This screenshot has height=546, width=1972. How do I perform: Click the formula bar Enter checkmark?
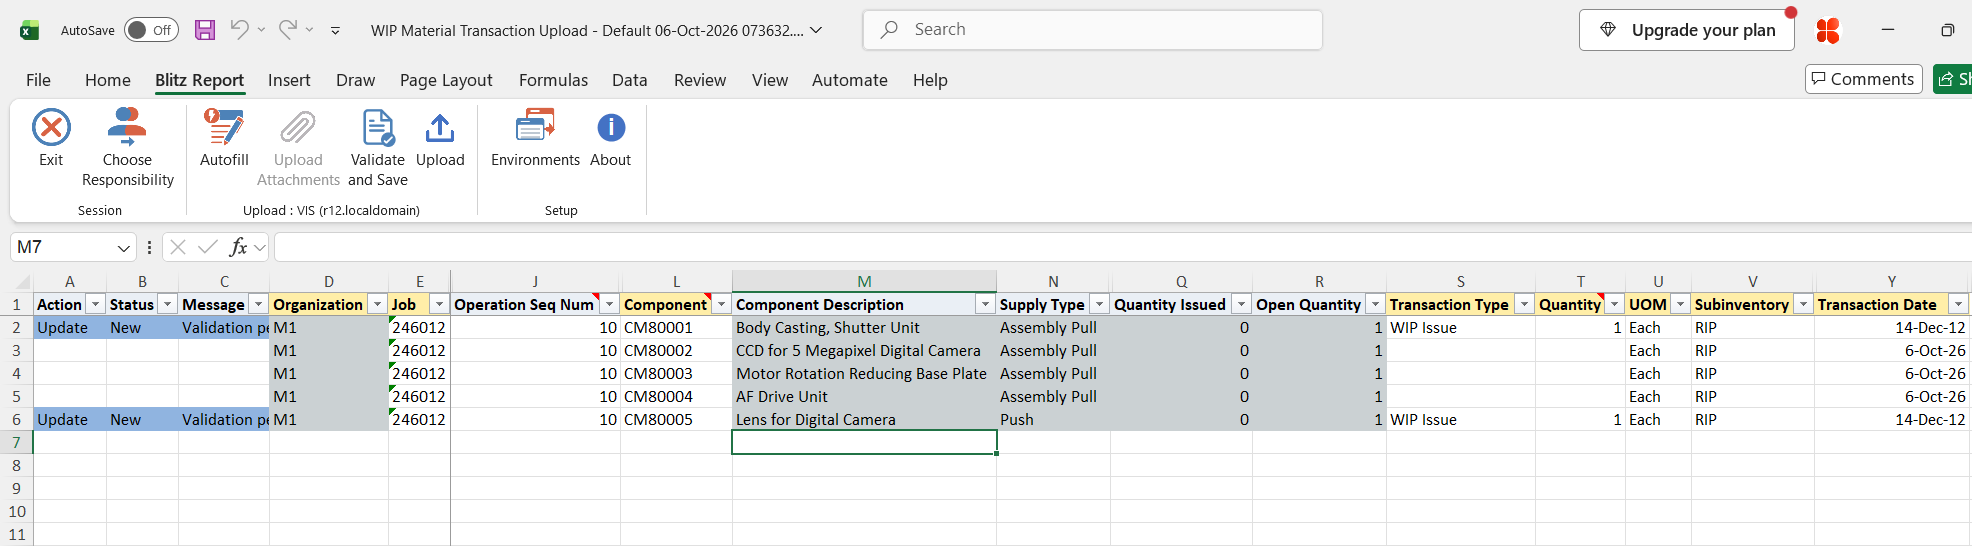(208, 247)
